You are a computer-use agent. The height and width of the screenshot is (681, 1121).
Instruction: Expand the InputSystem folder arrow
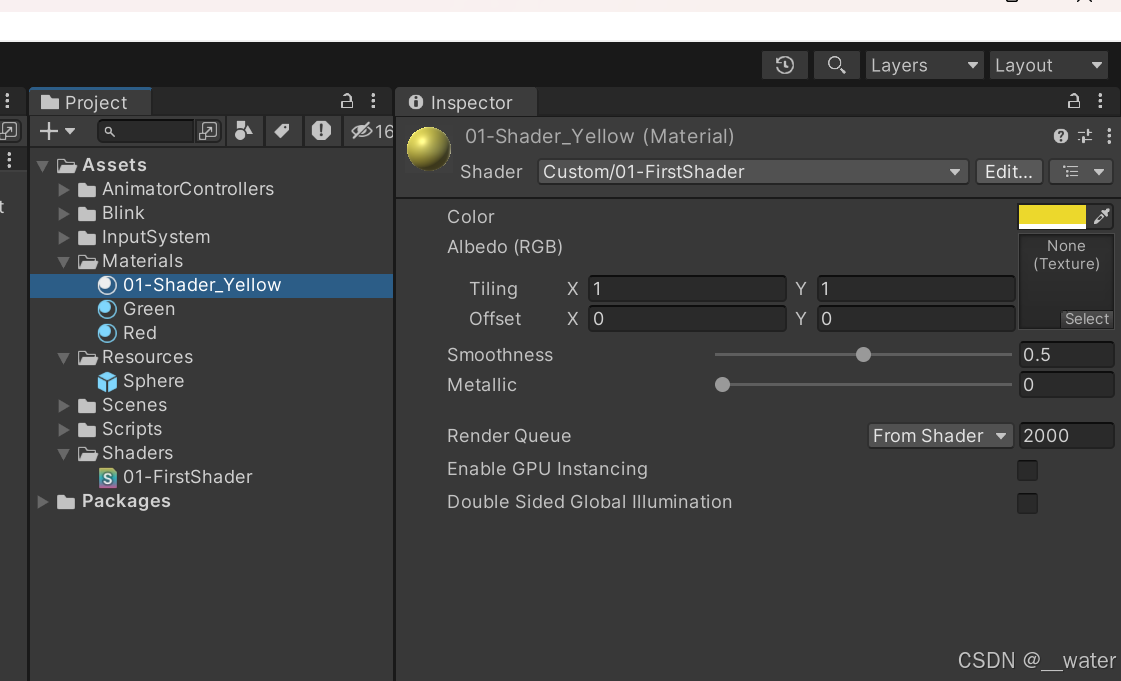[x=64, y=237]
